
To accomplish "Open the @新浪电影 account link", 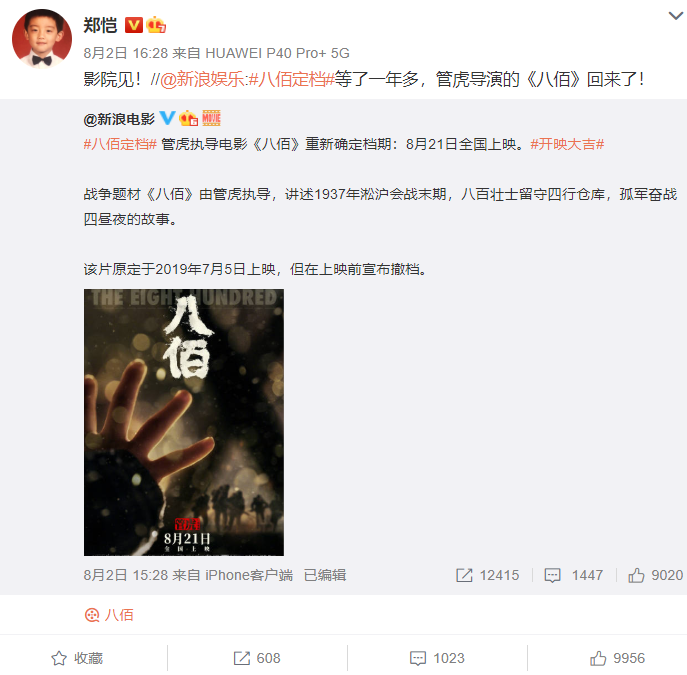I will [x=119, y=119].
